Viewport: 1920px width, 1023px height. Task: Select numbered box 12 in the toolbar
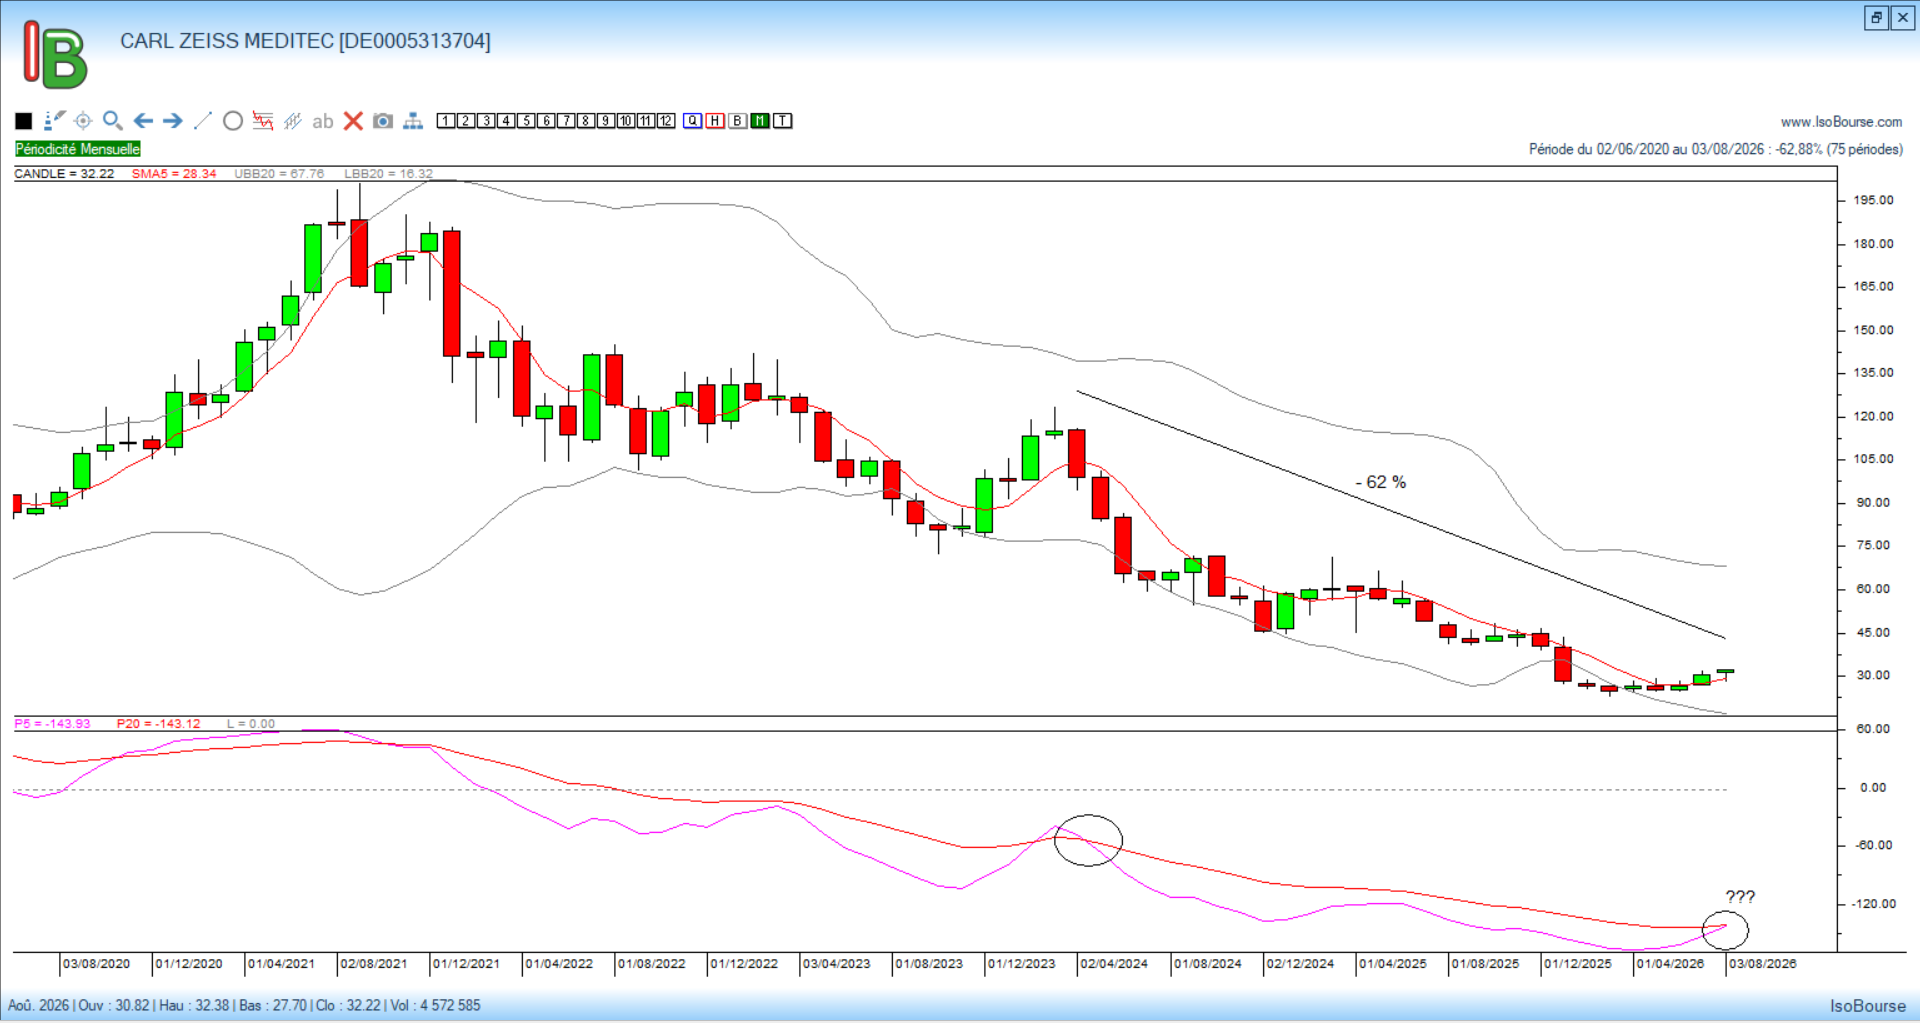(x=666, y=121)
